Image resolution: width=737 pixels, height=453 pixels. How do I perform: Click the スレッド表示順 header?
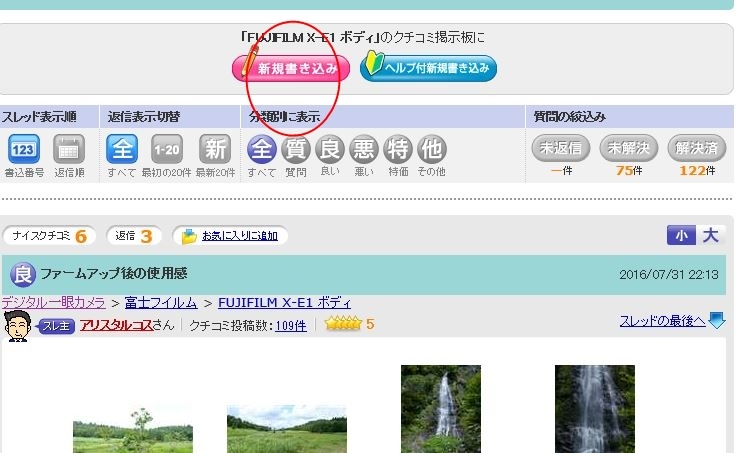[x=39, y=117]
